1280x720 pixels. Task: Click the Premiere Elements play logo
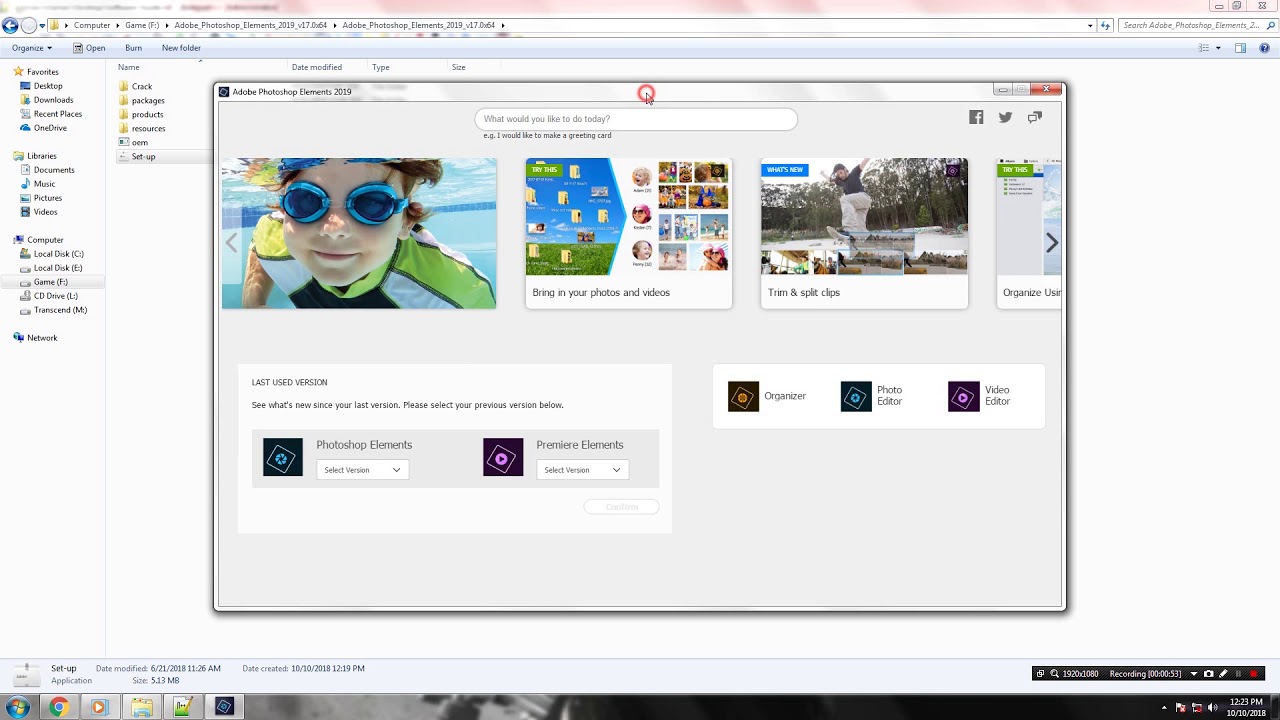pos(503,457)
